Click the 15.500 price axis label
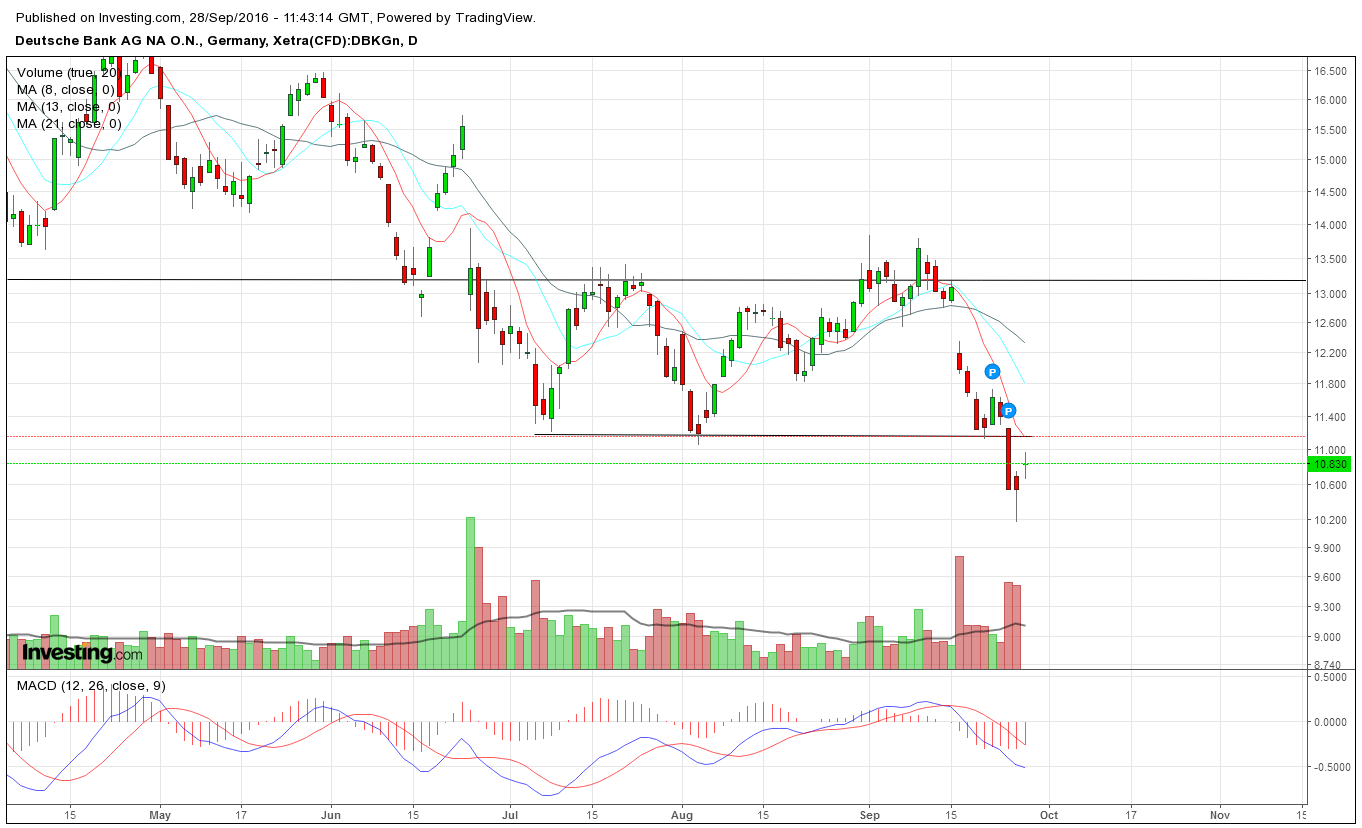Viewport: 1362px width, 828px height. pos(1331,131)
